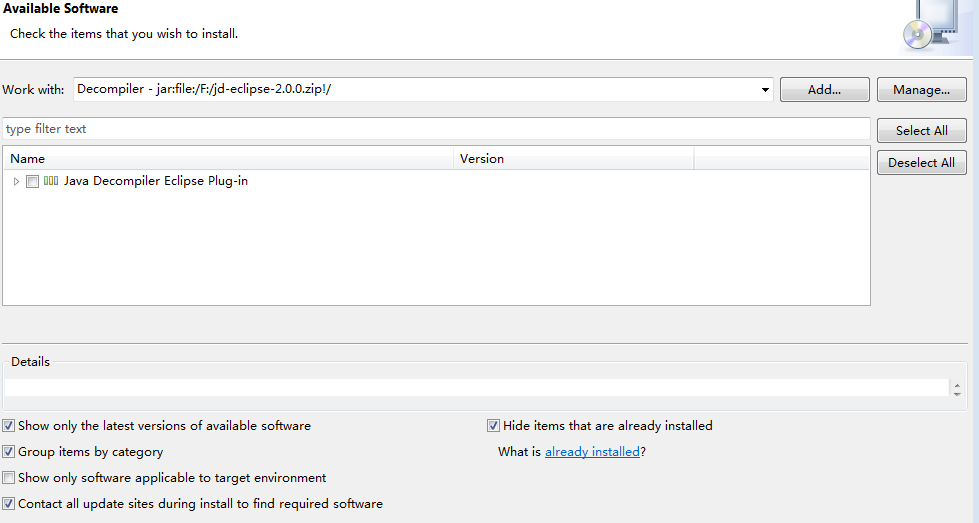The height and width of the screenshot is (523, 979).
Task: Focus the type filter text field
Action: tap(436, 129)
